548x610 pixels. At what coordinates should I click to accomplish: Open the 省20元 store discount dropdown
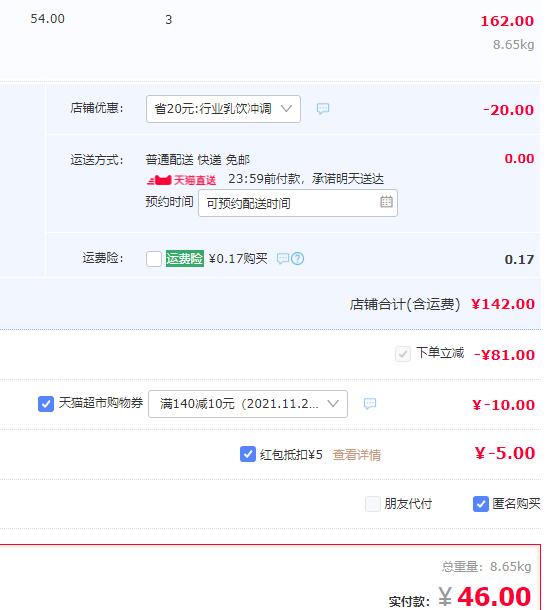tap(223, 109)
